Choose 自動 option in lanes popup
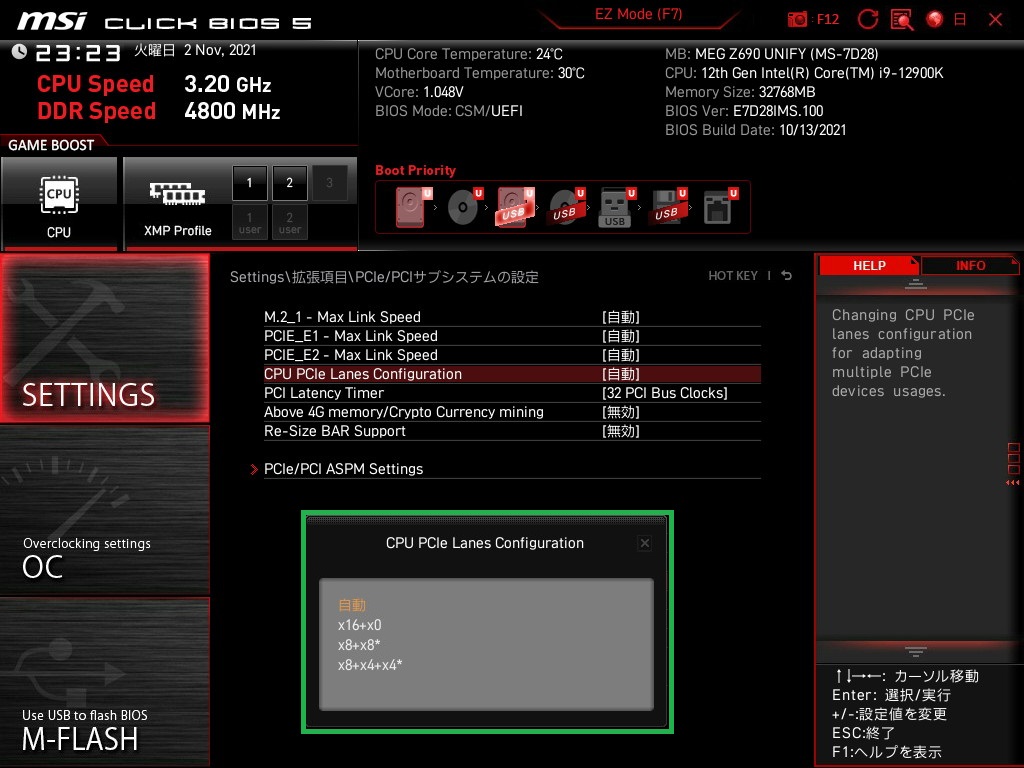The width and height of the screenshot is (1024, 768). coord(352,605)
